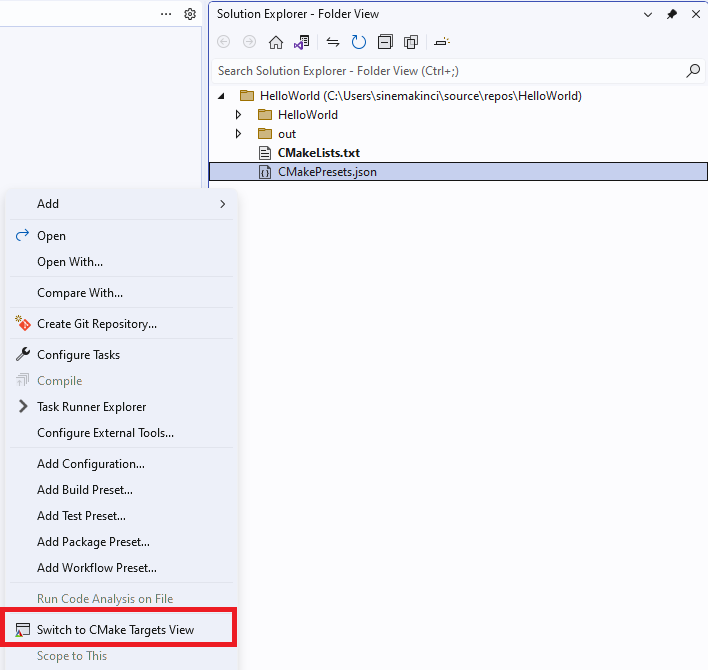Click Add Configuration... menu entry
The image size is (708, 670).
[x=121, y=464]
